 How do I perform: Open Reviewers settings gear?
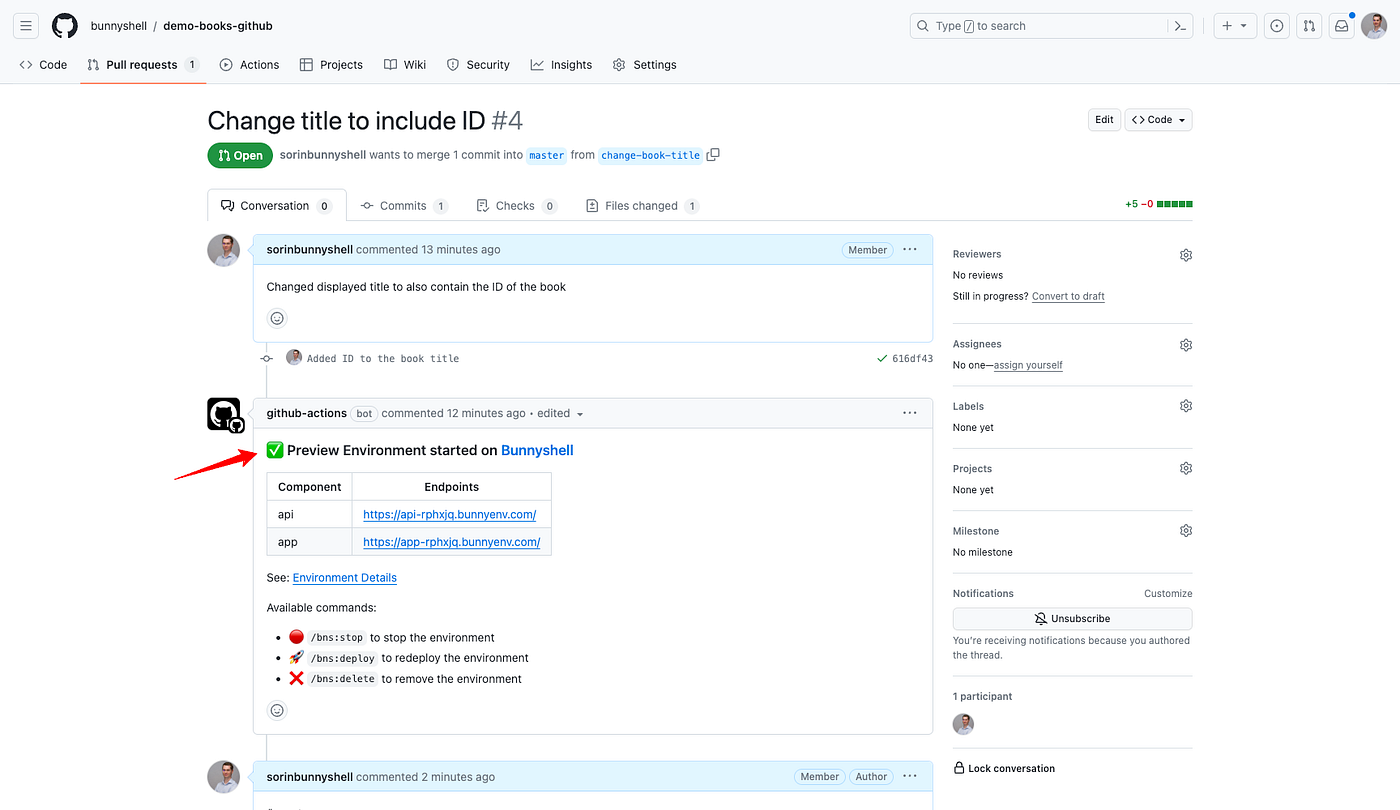click(x=1186, y=255)
